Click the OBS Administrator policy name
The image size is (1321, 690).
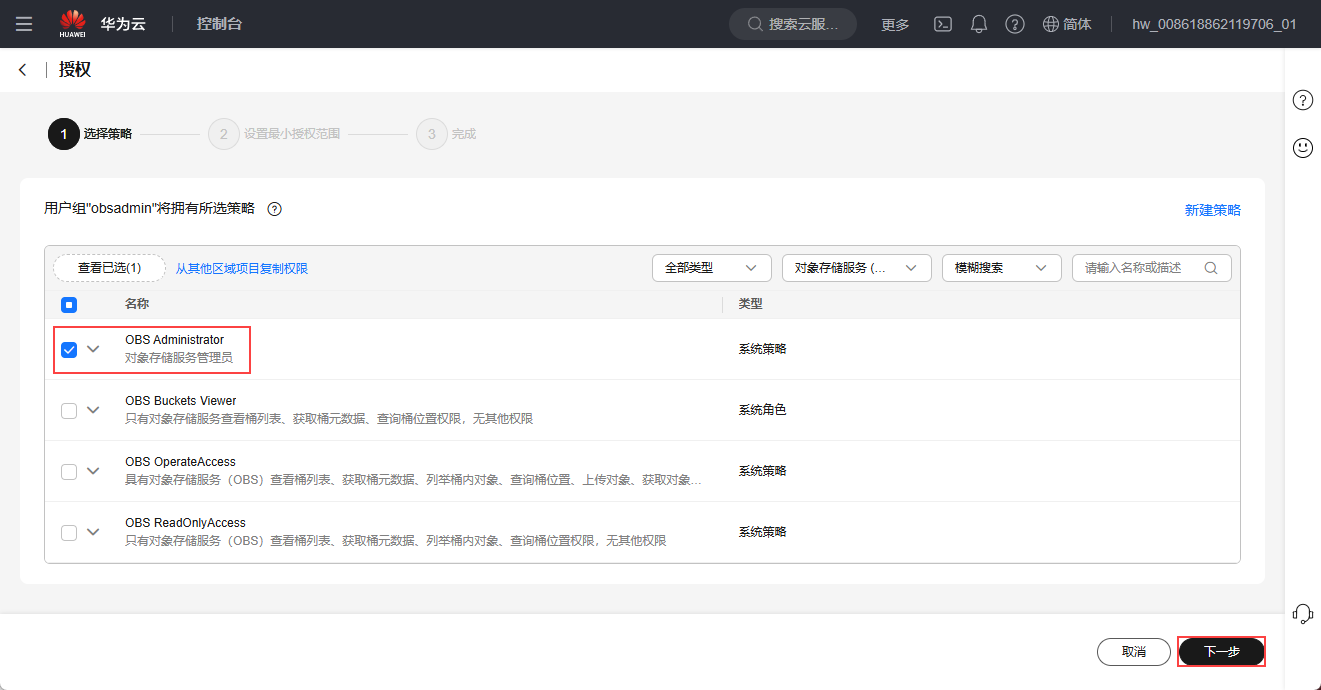pyautogui.click(x=174, y=340)
